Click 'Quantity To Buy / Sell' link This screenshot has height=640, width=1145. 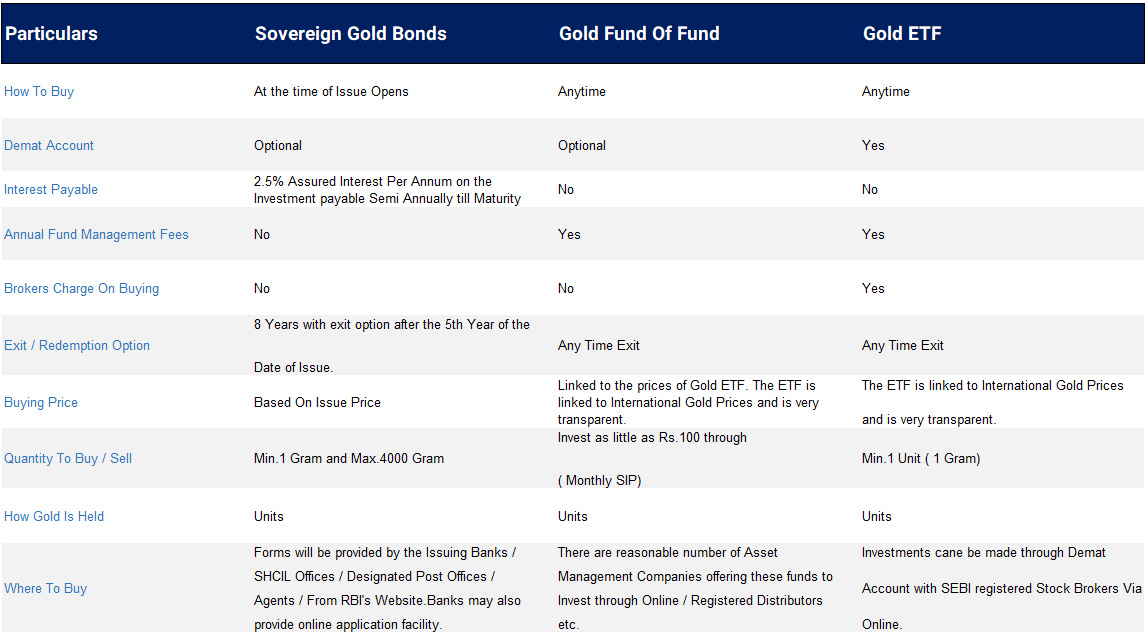tap(68, 459)
